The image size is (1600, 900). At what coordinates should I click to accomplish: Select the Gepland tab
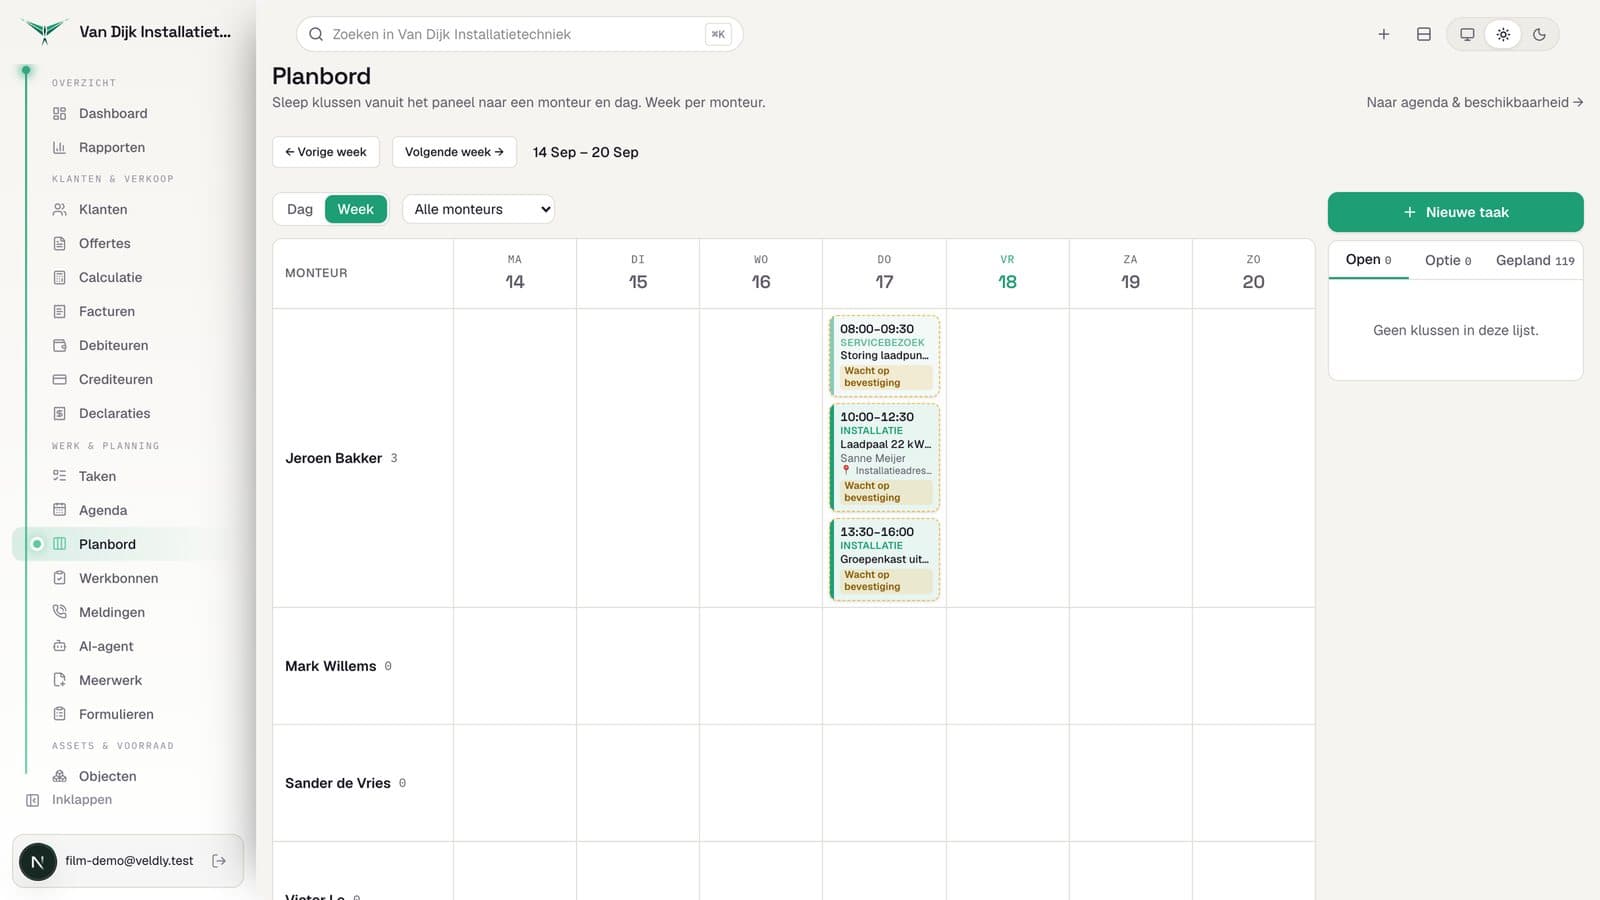click(x=1535, y=261)
